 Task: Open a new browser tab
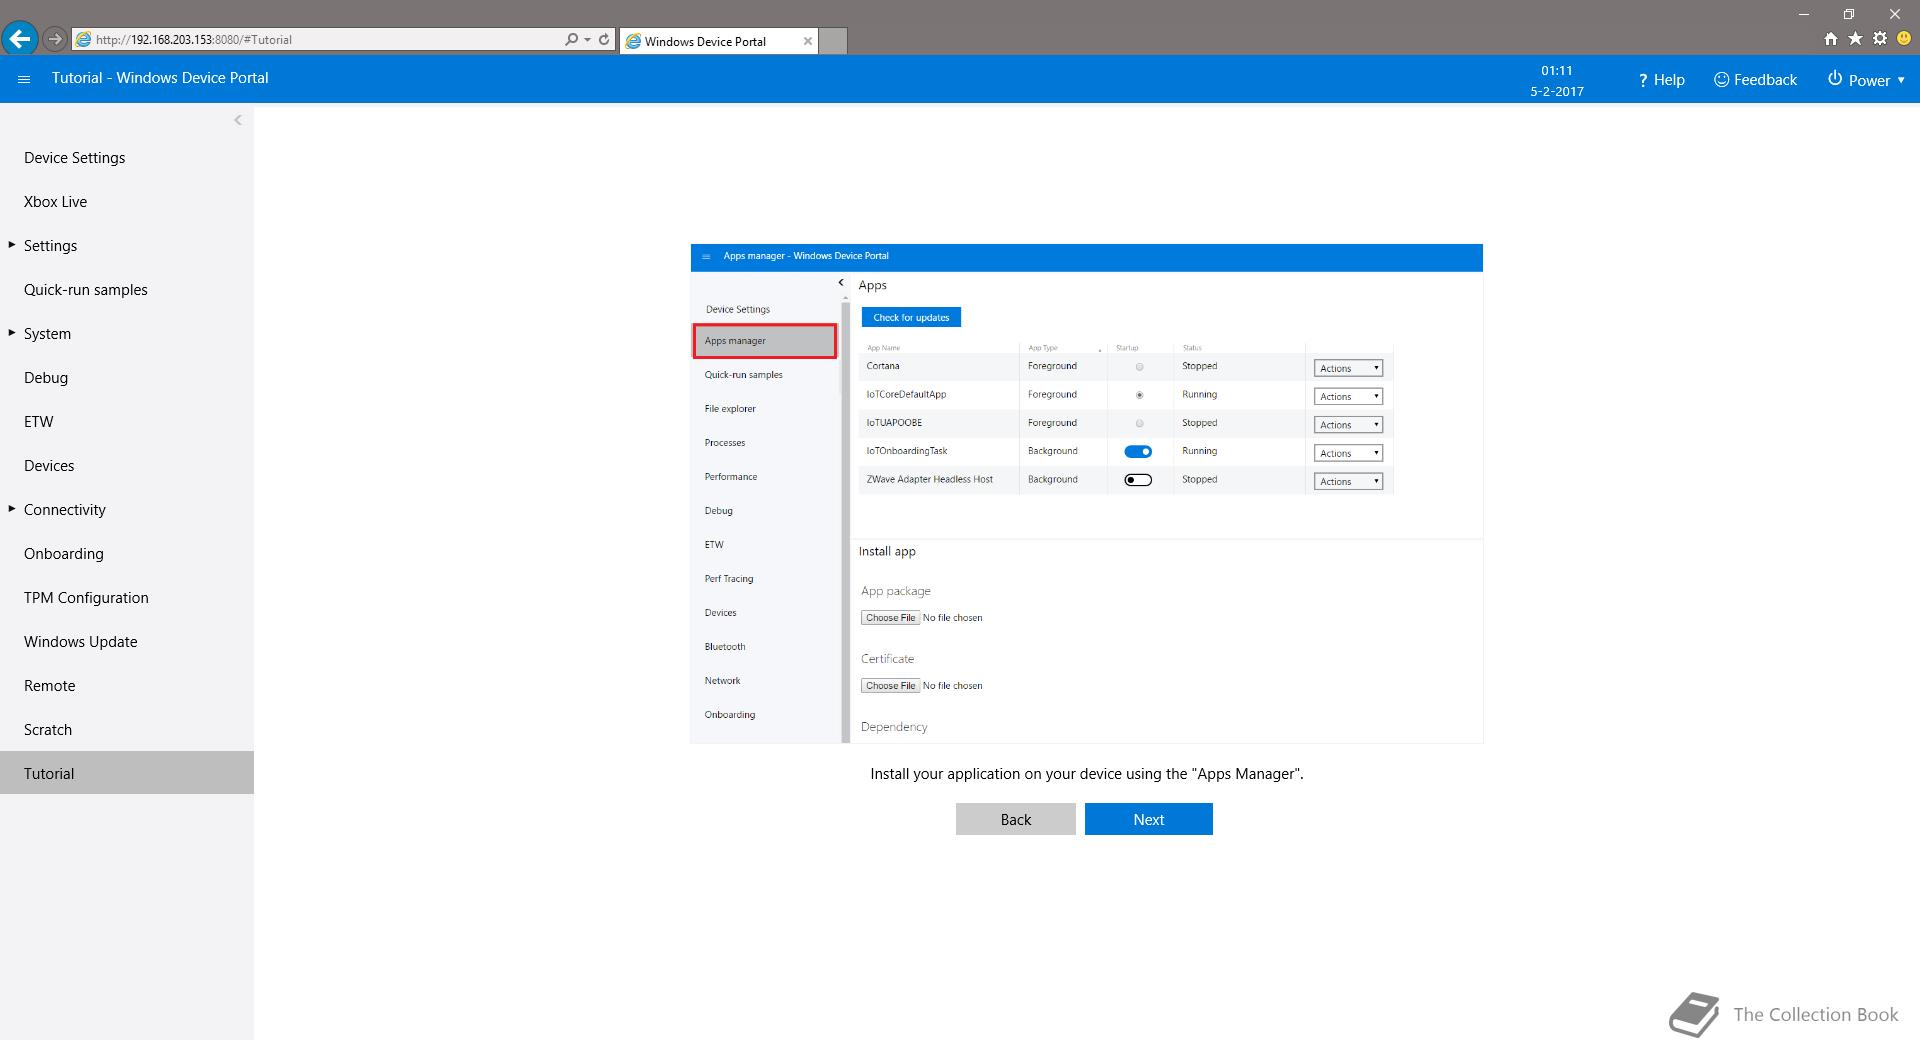[833, 41]
